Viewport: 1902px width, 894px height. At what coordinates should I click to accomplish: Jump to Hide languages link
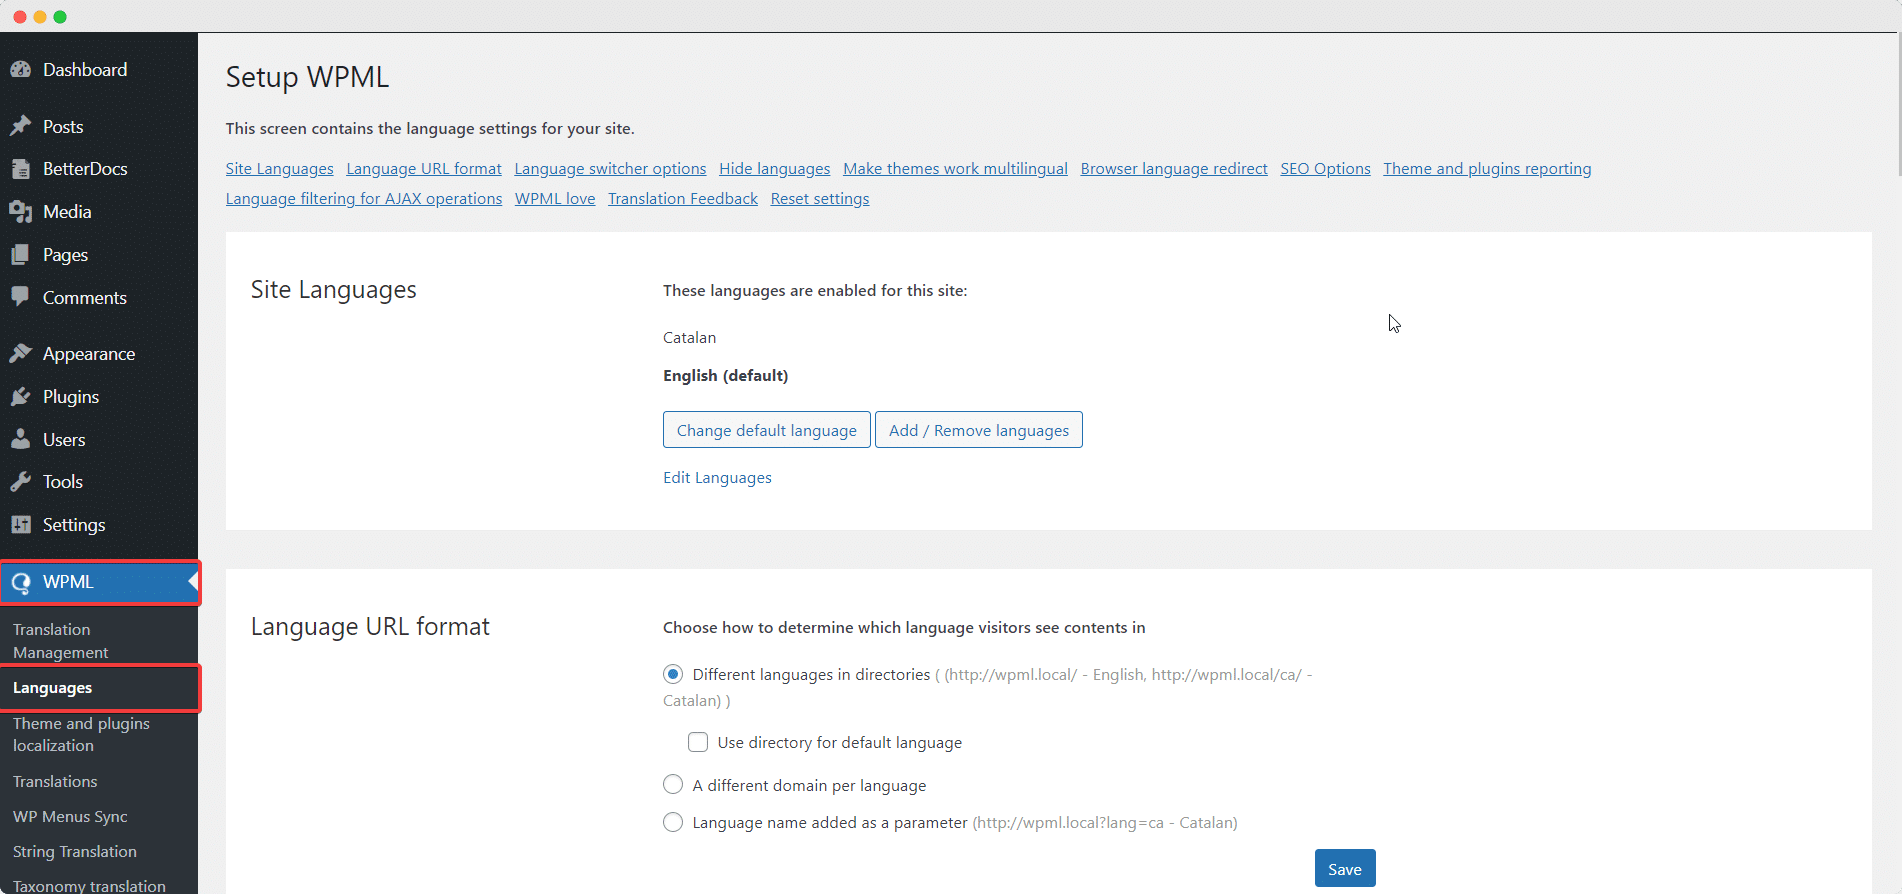point(775,169)
